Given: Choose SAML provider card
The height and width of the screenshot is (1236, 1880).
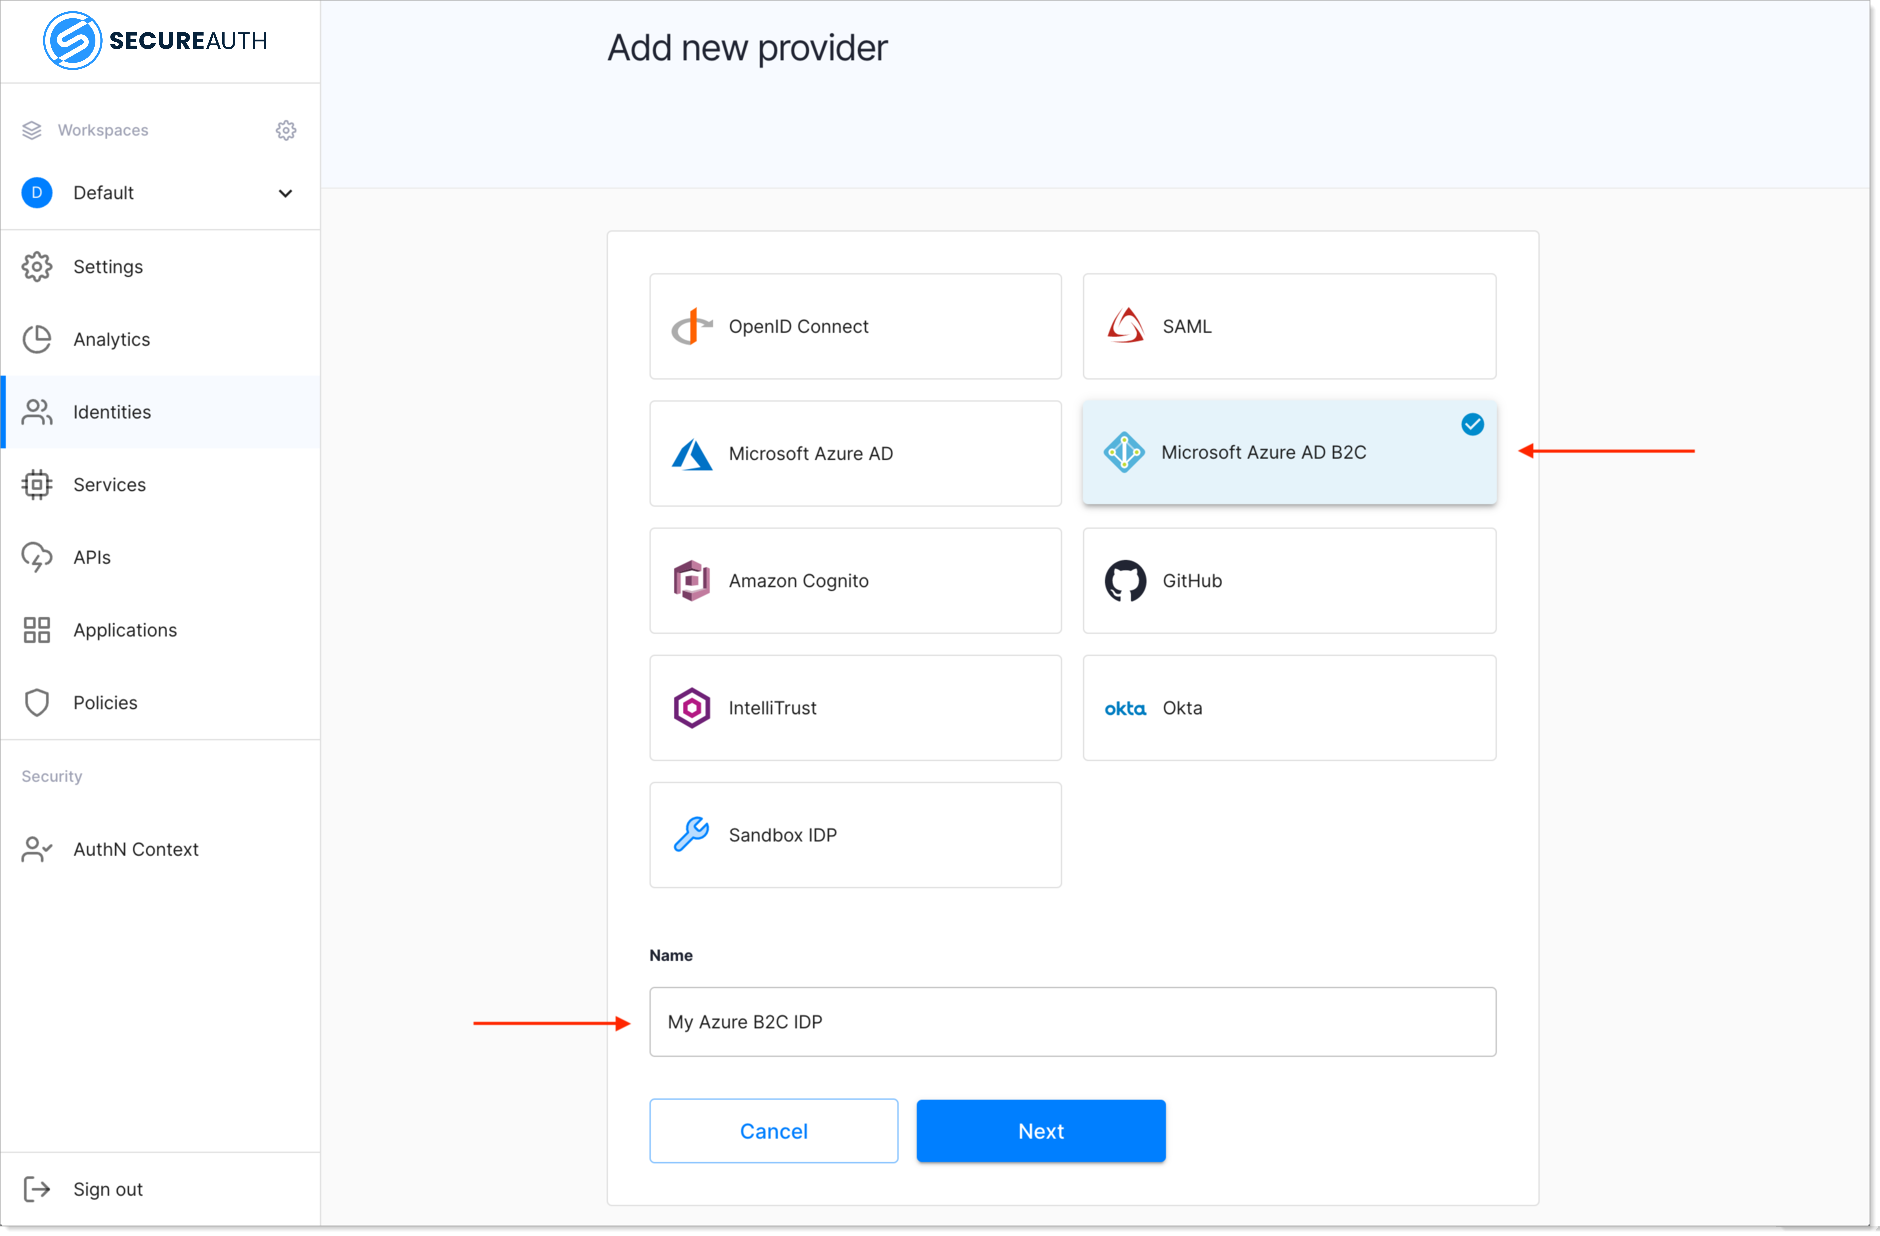Looking at the screenshot, I should (x=1289, y=326).
